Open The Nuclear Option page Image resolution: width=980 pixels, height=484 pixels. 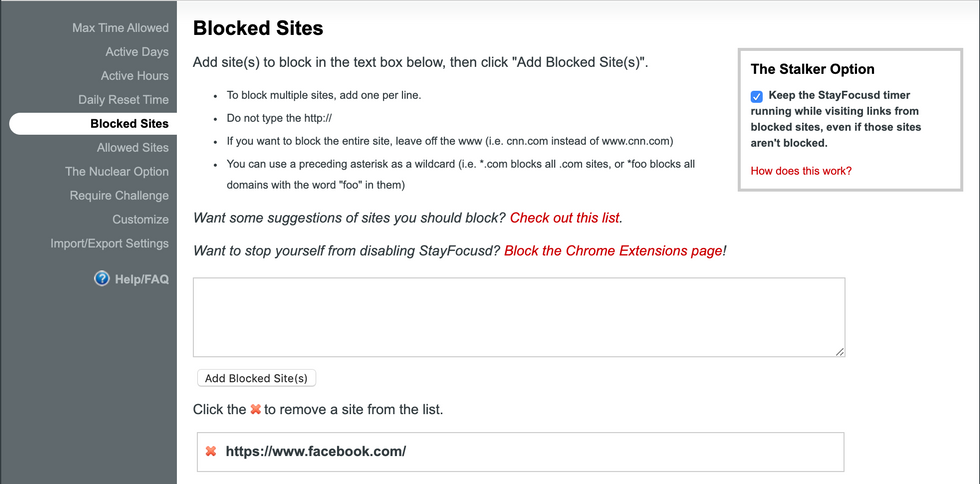tap(117, 172)
